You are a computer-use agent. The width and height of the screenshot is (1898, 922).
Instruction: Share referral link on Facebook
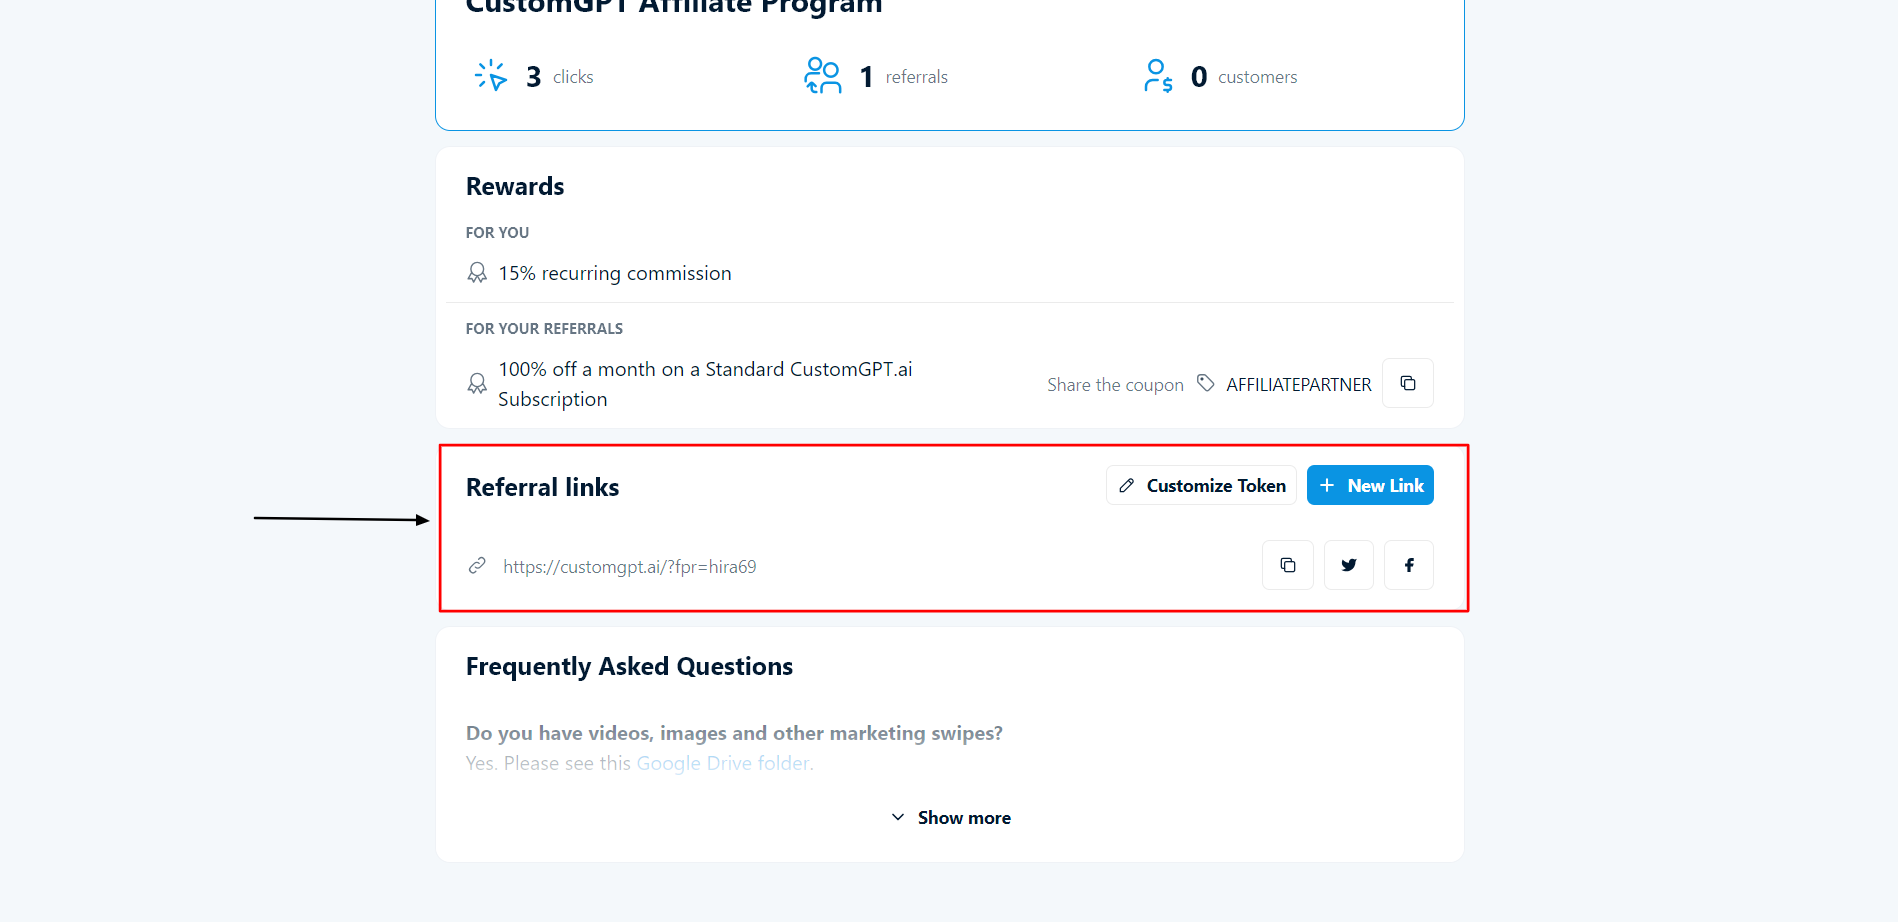coord(1408,565)
